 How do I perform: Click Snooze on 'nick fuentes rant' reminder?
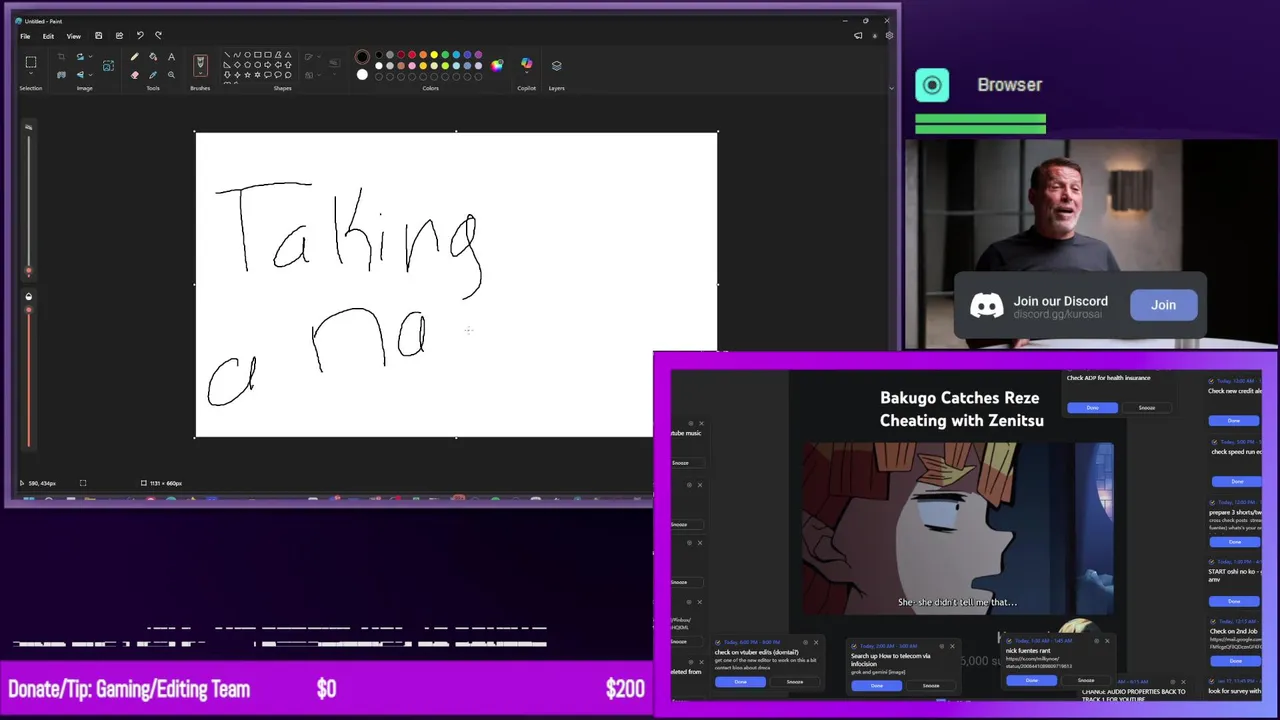tap(1085, 680)
